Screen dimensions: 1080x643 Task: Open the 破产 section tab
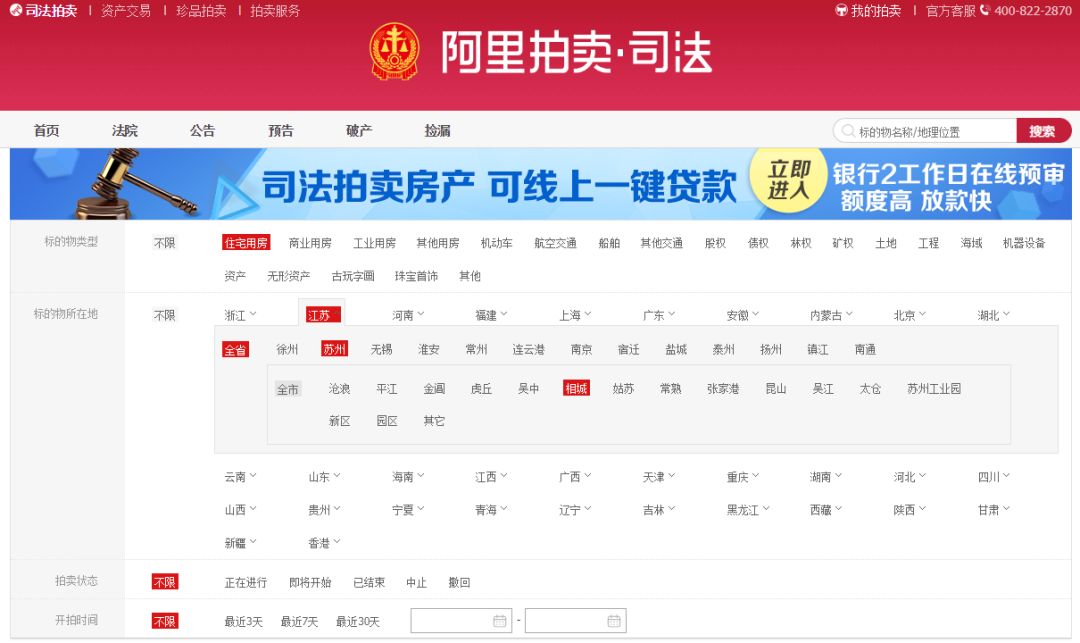pyautogui.click(x=357, y=130)
